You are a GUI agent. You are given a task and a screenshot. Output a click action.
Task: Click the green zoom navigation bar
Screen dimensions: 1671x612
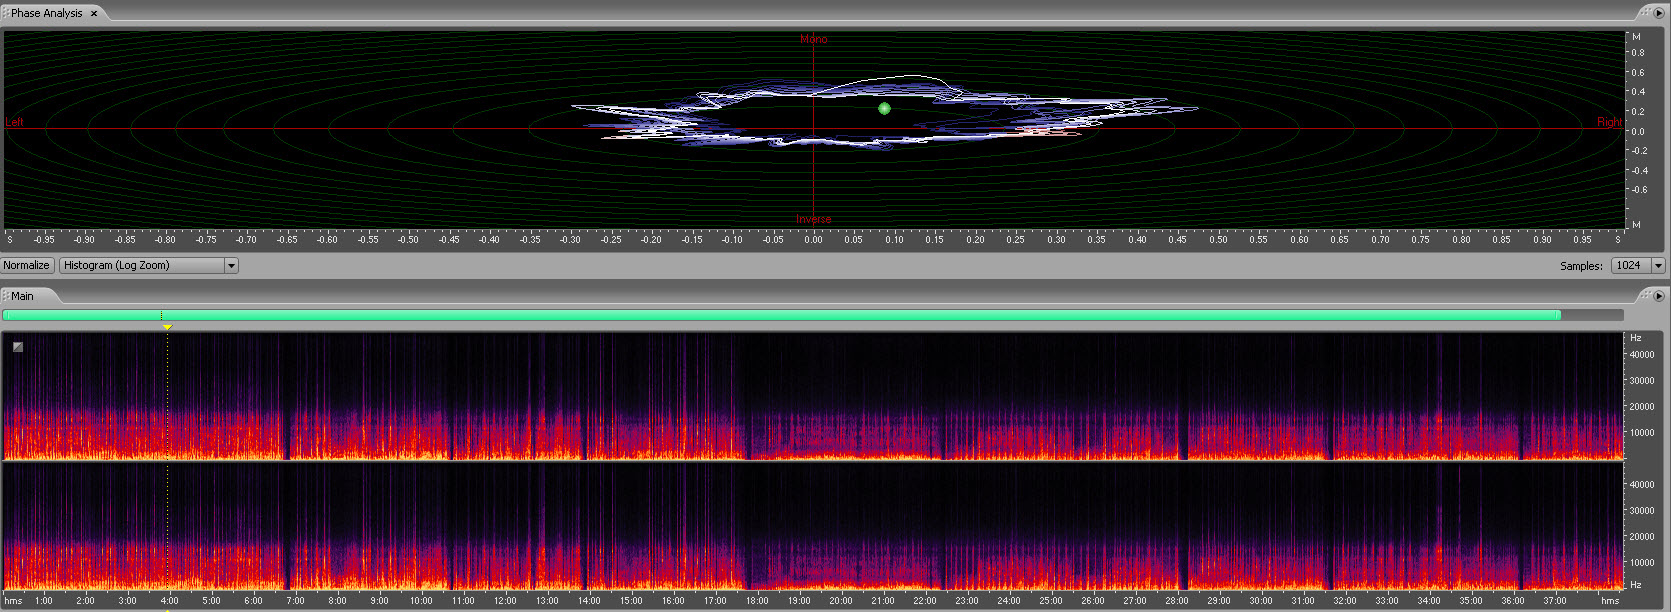780,315
